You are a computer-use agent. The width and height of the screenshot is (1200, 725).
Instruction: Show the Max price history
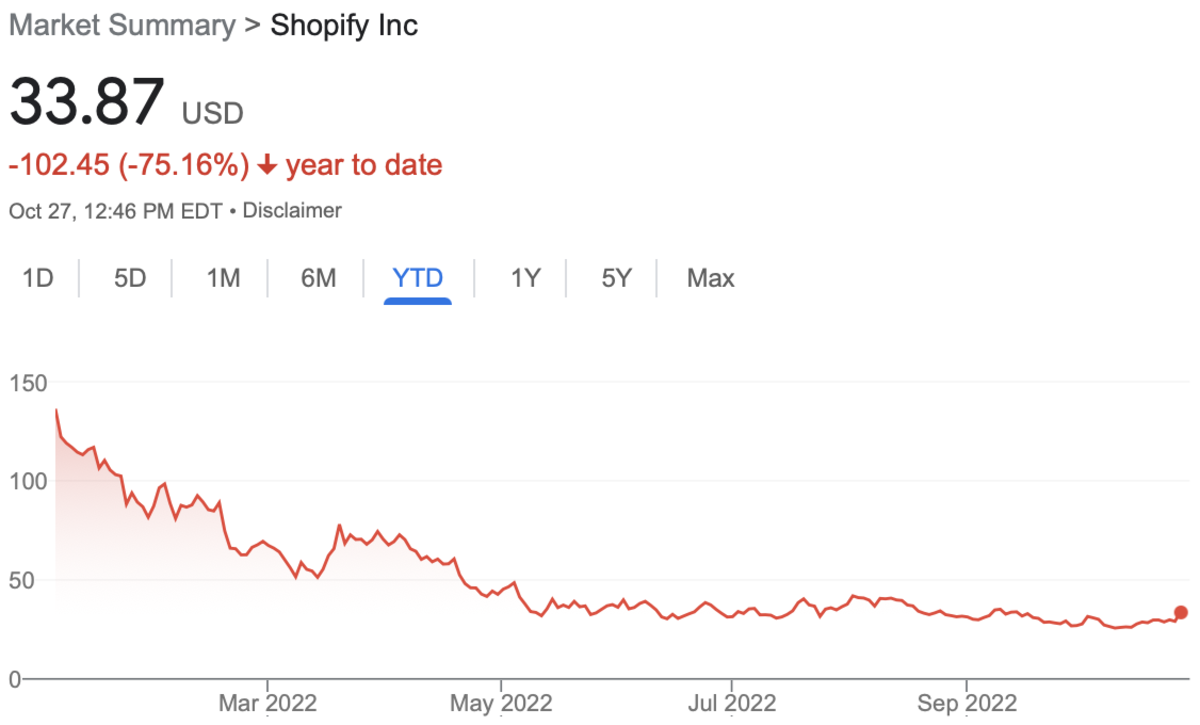pyautogui.click(x=710, y=278)
